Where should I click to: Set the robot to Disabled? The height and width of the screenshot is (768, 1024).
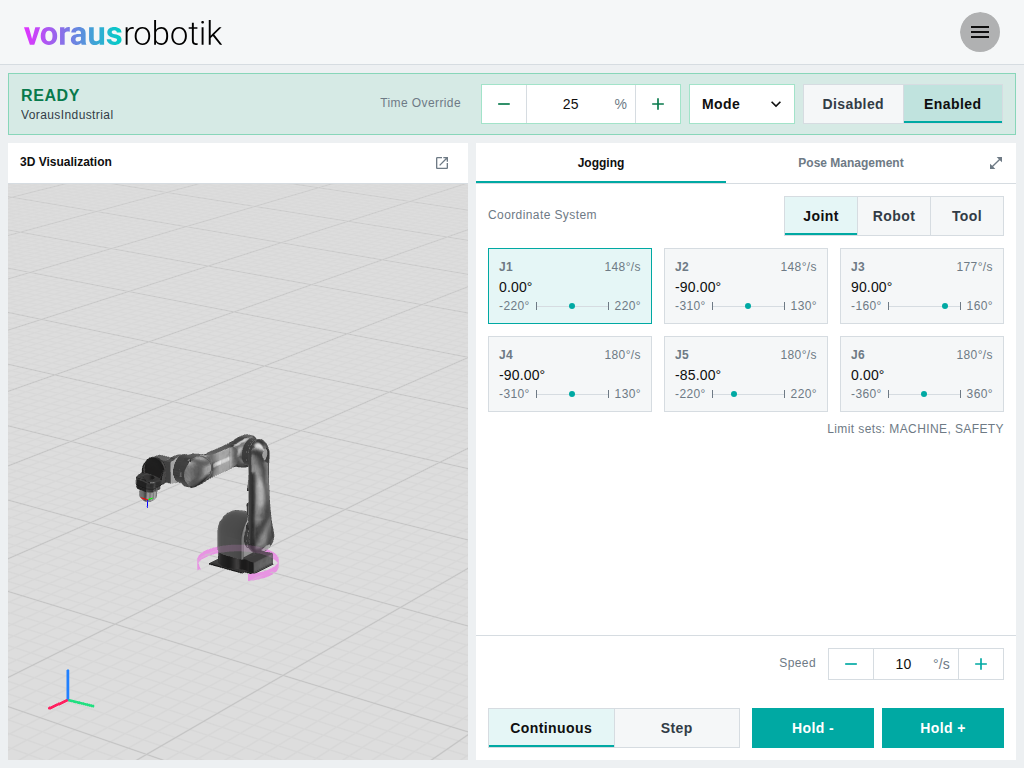(853, 104)
